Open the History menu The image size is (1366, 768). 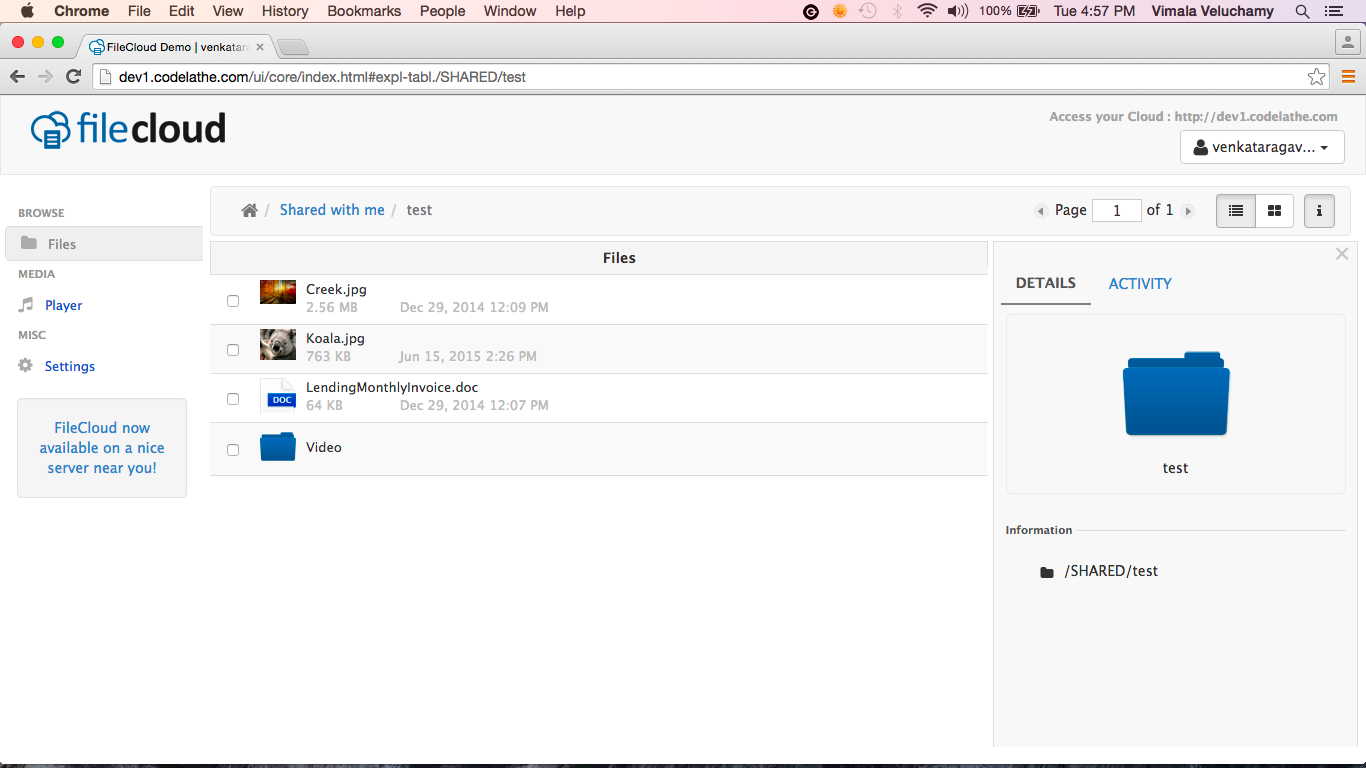pyautogui.click(x=285, y=11)
